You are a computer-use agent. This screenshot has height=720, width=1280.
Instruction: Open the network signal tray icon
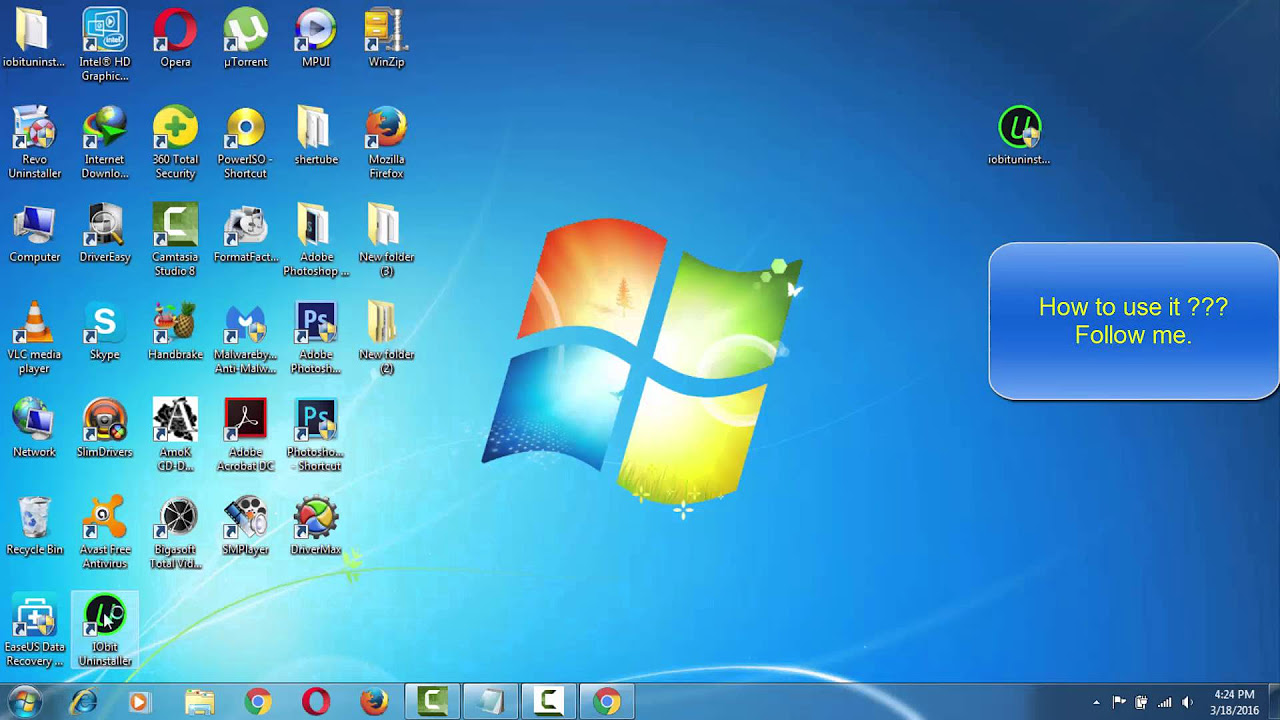(x=1164, y=702)
